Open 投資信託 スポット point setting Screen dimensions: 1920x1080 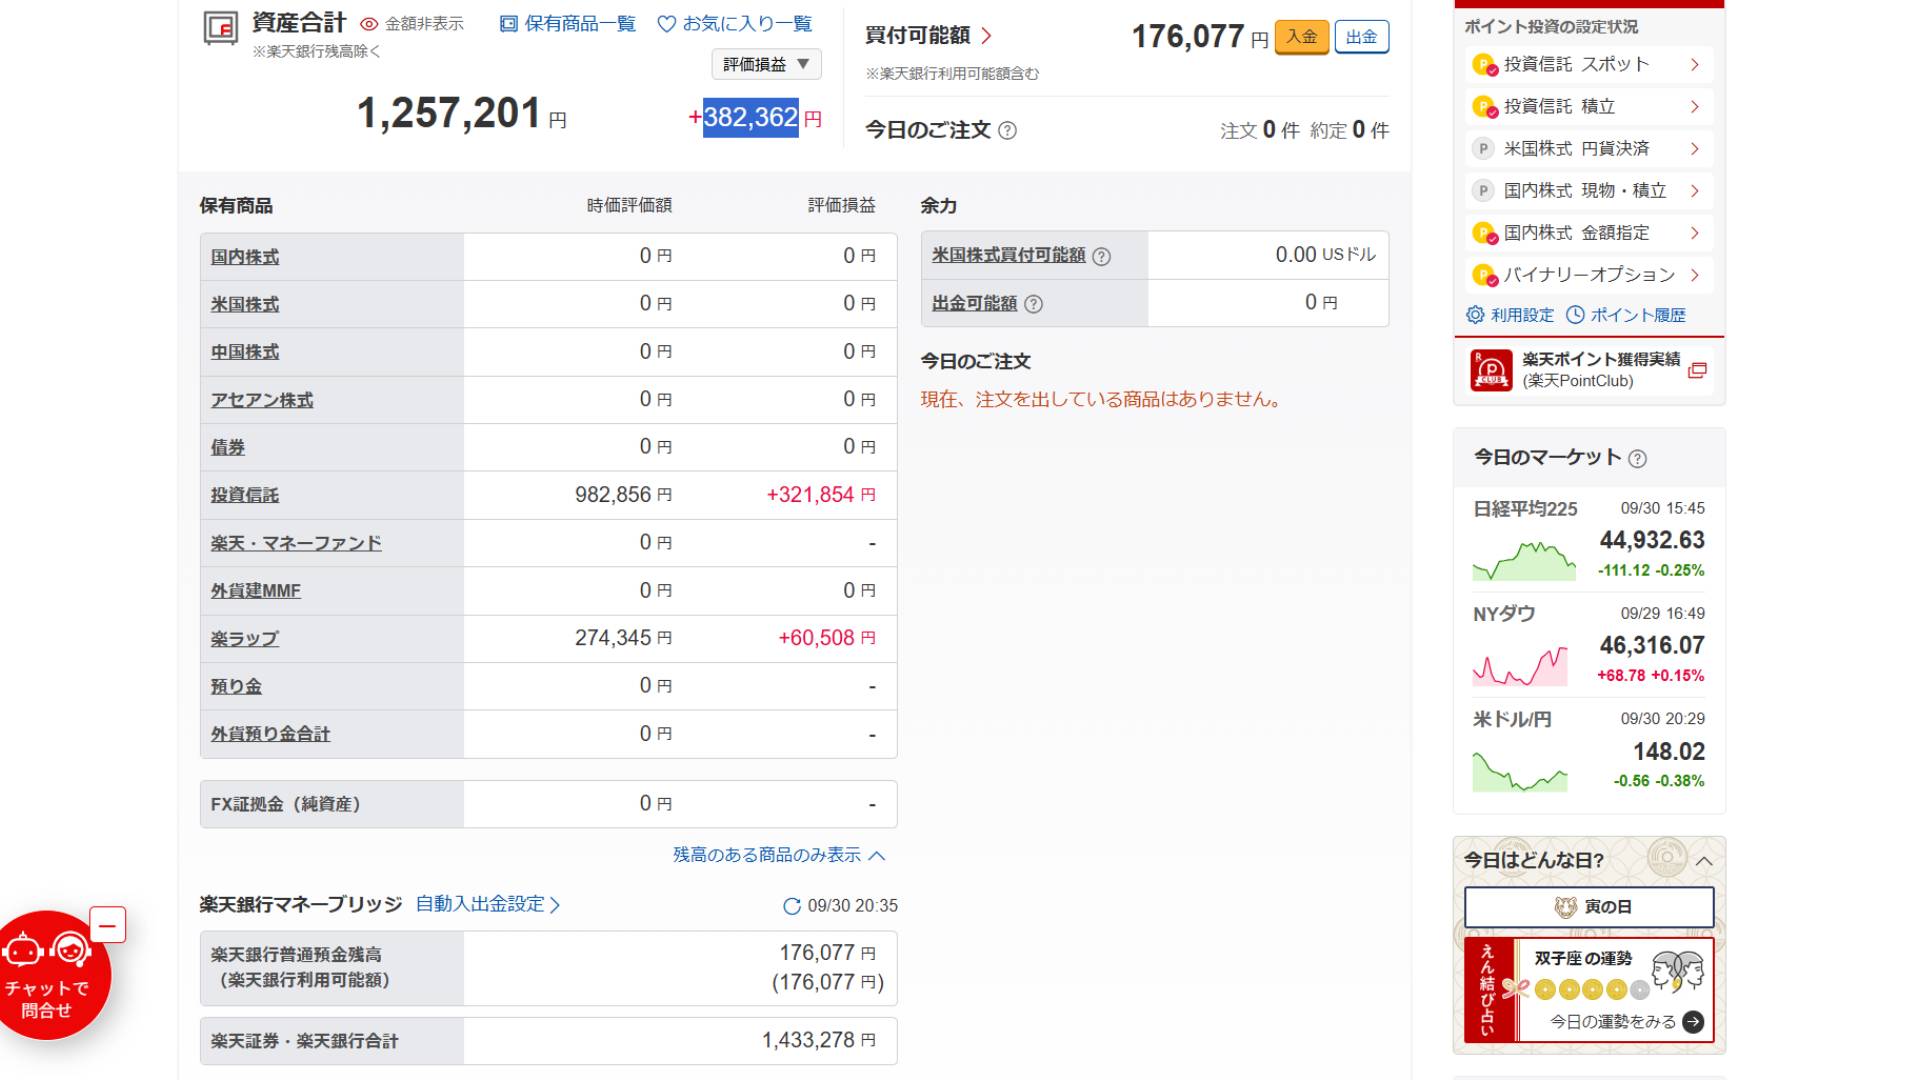click(x=1588, y=65)
